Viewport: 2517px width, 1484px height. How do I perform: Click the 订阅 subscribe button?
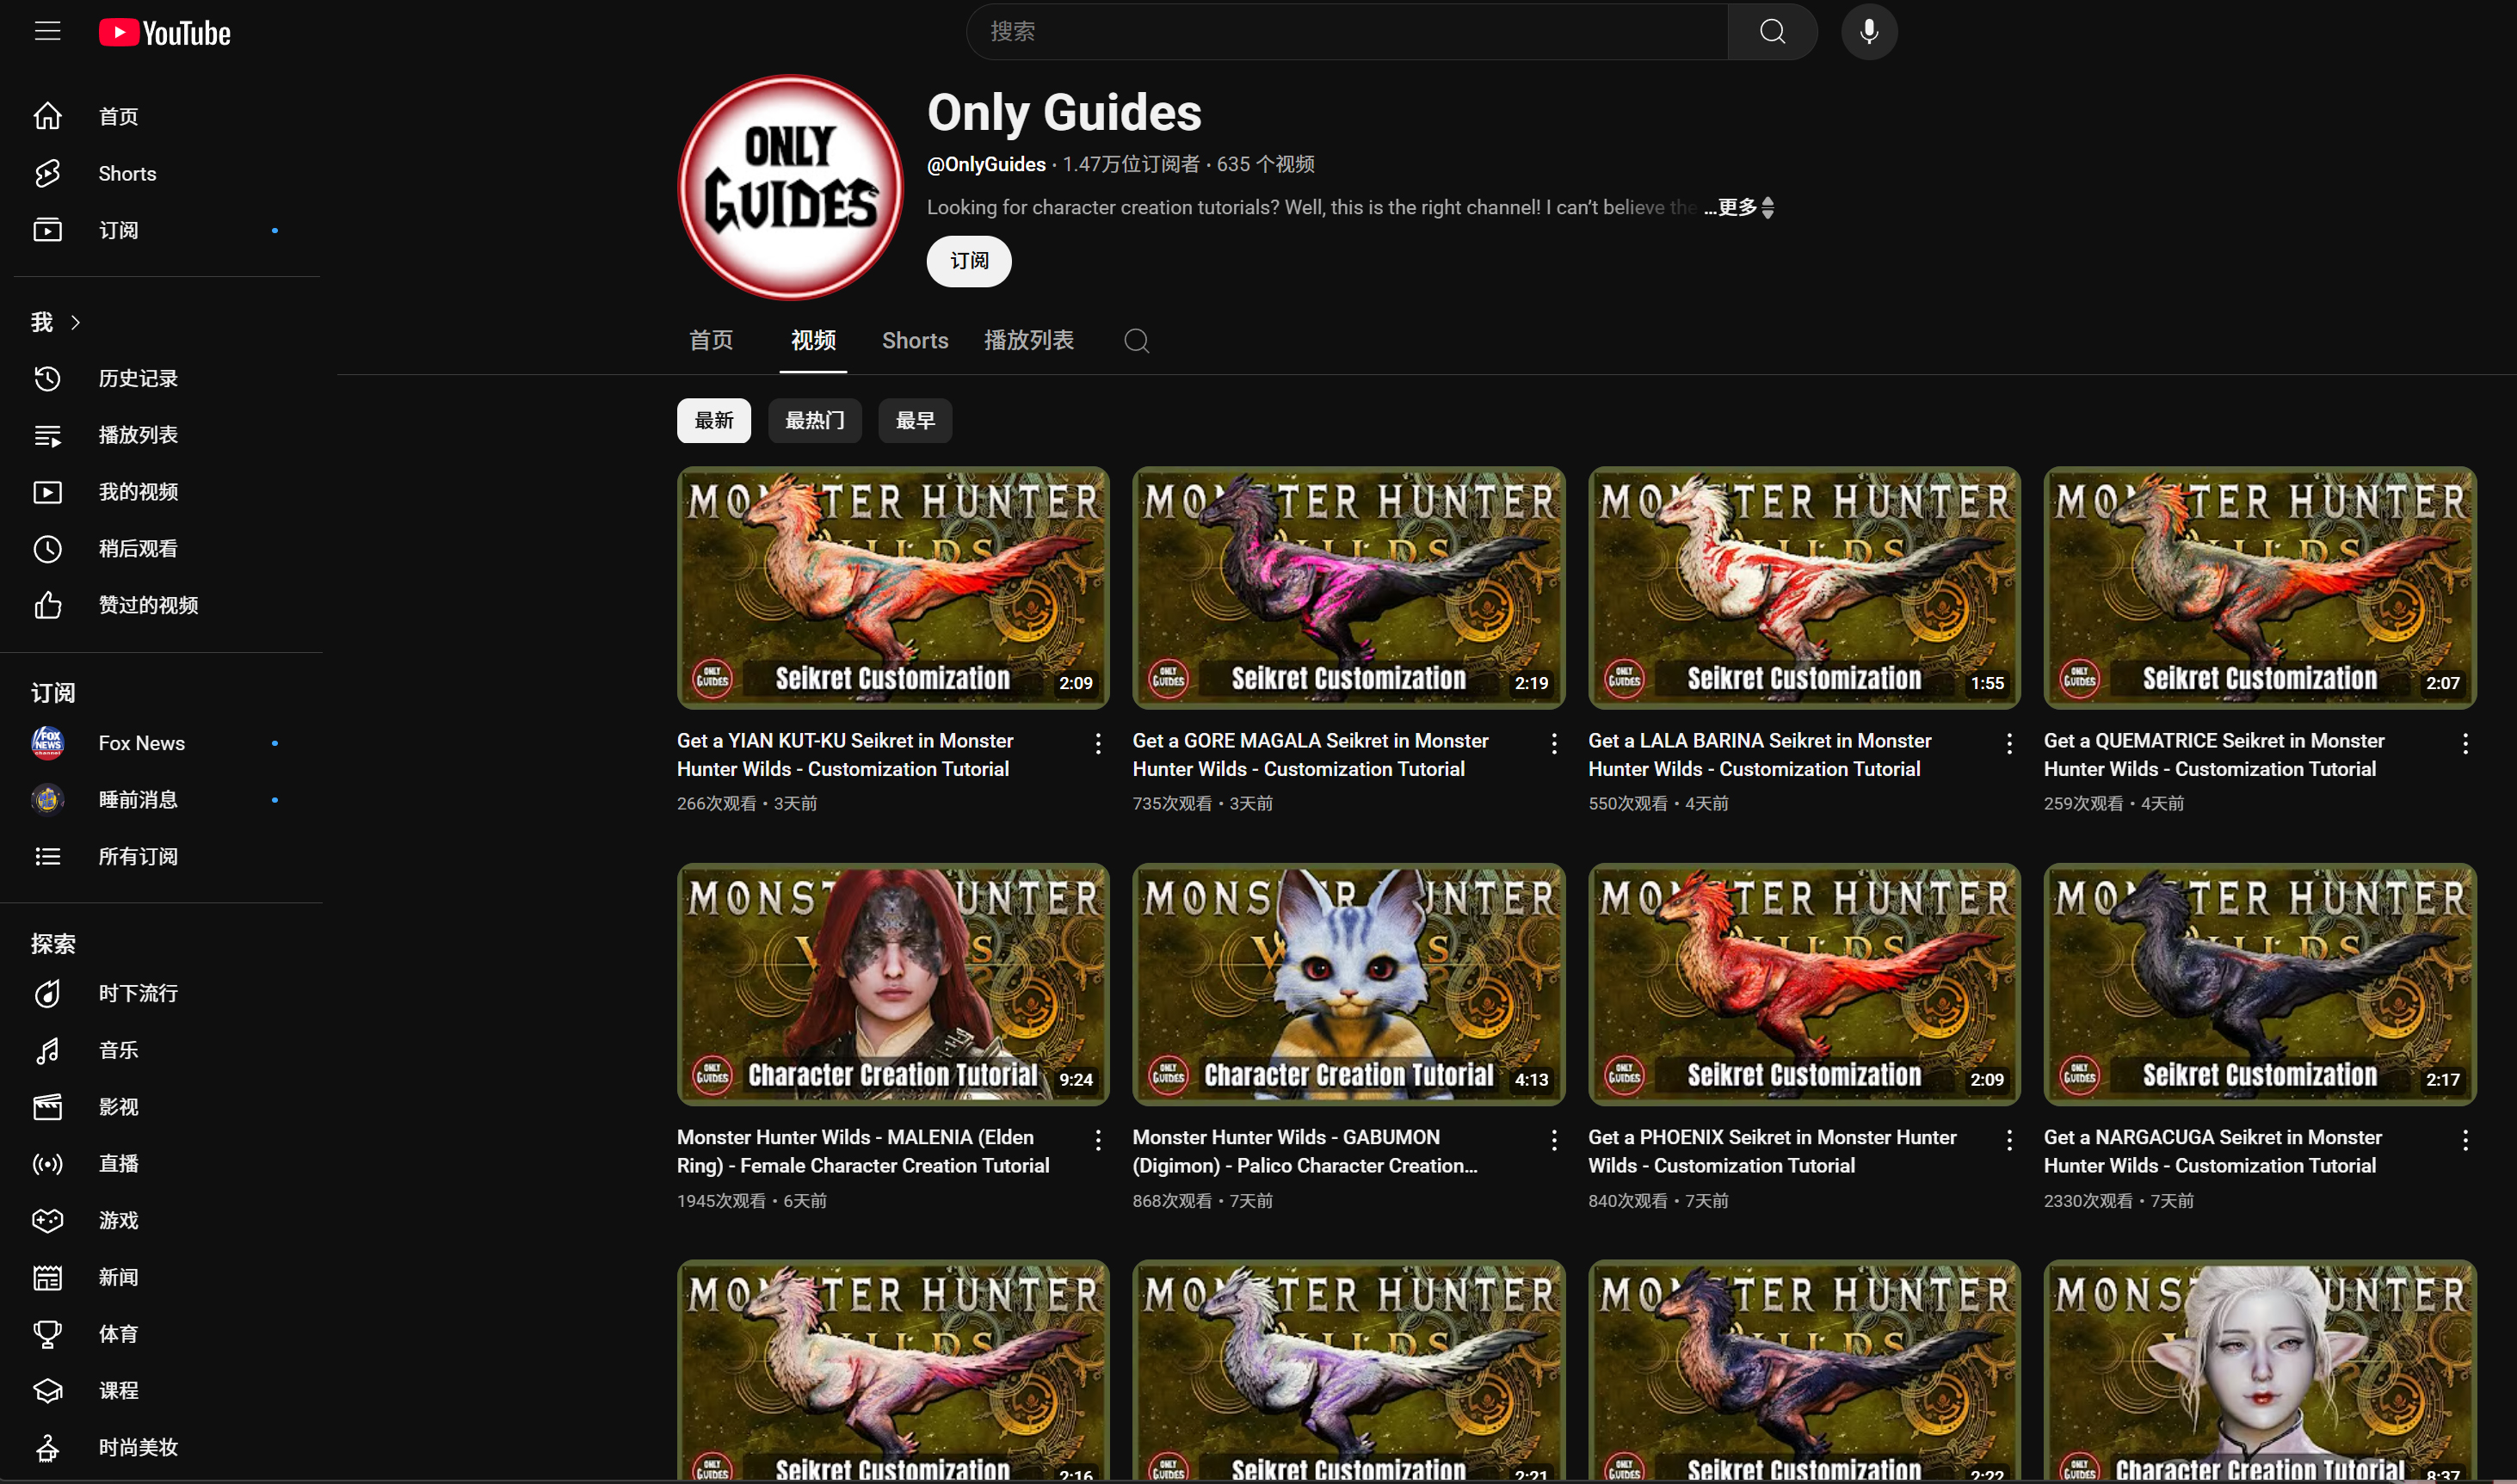coord(969,262)
